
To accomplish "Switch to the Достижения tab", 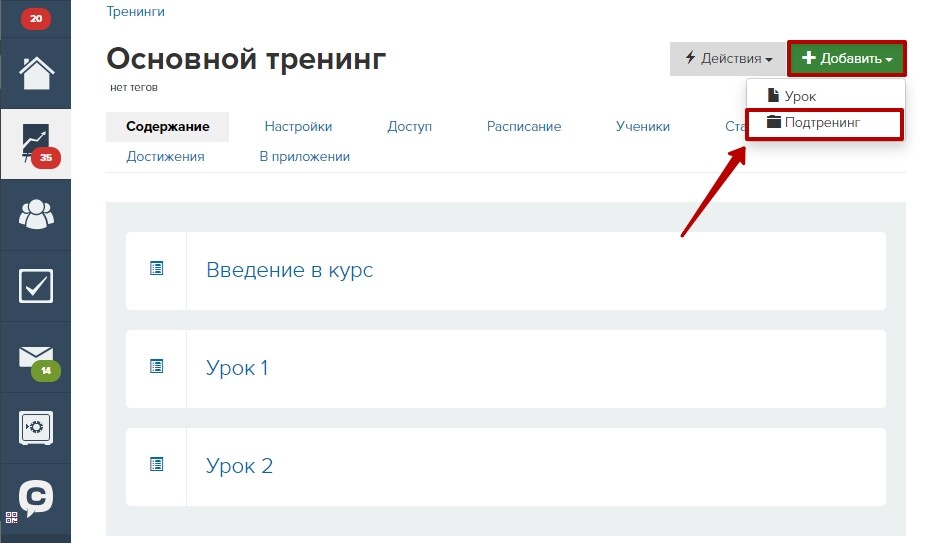I will tap(165, 157).
